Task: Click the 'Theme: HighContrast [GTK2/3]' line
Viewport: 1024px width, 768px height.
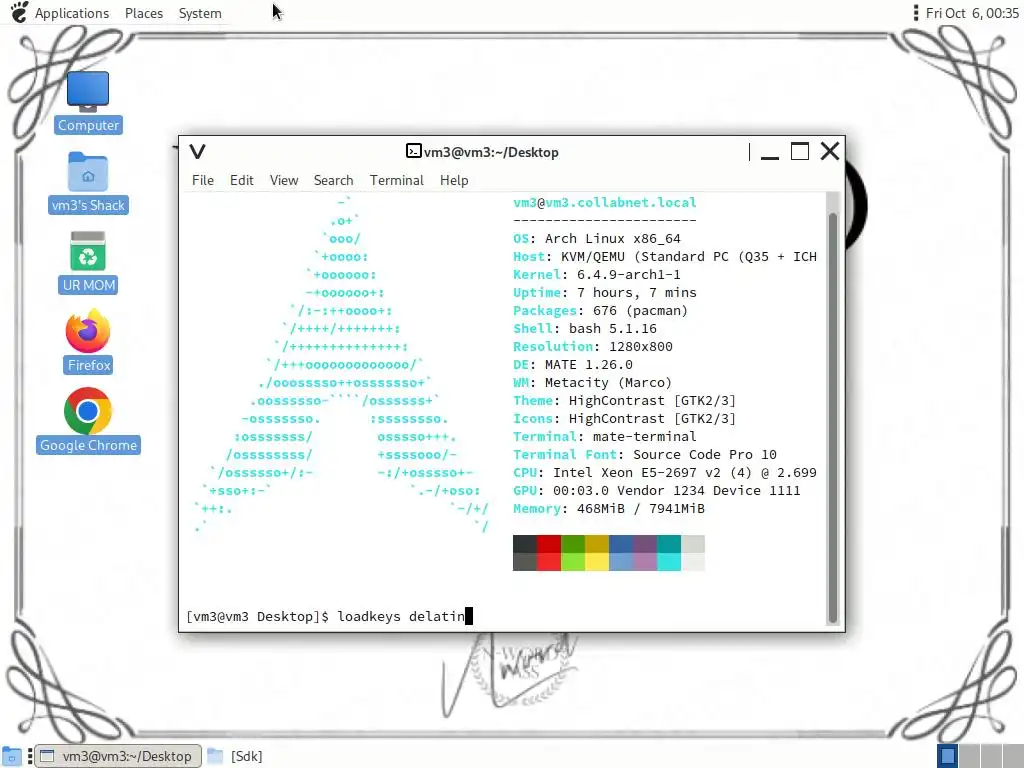Action: 624,400
